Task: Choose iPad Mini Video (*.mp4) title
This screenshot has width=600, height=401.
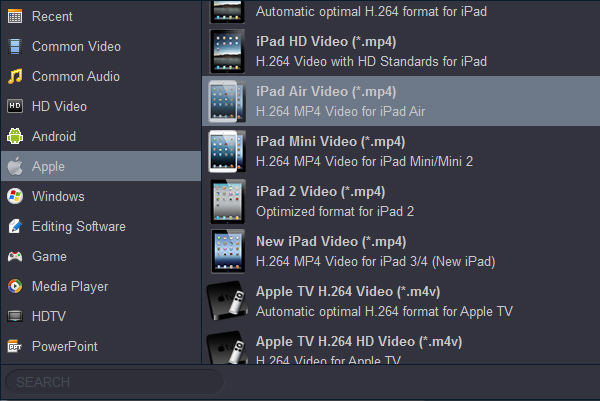Action: 331,142
